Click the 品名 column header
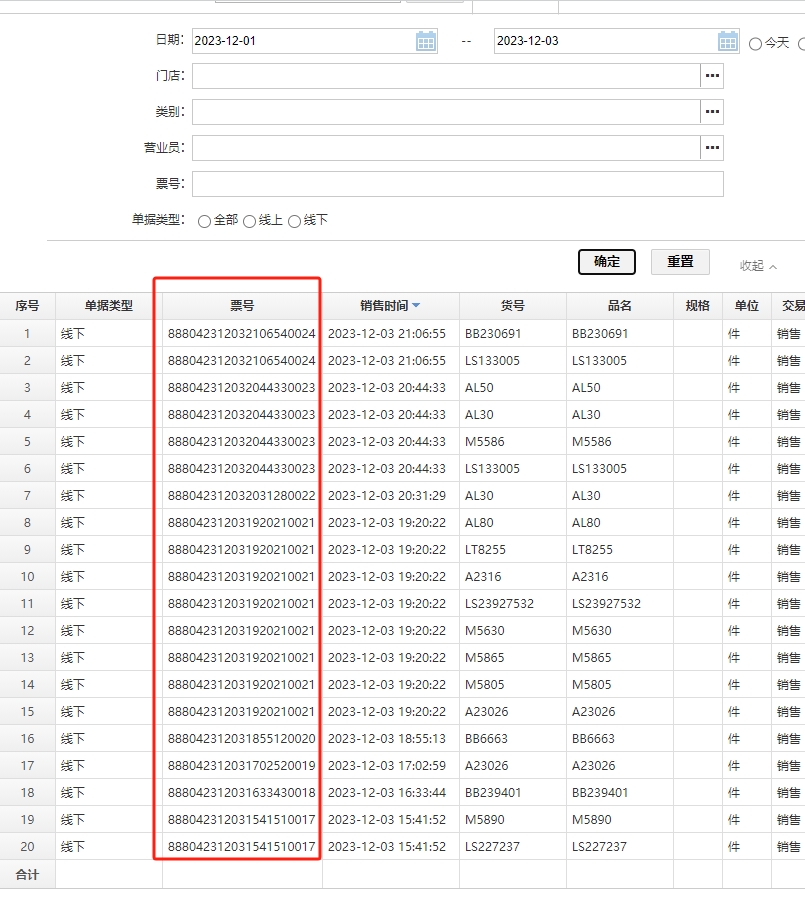This screenshot has width=805, height=897. [x=620, y=305]
